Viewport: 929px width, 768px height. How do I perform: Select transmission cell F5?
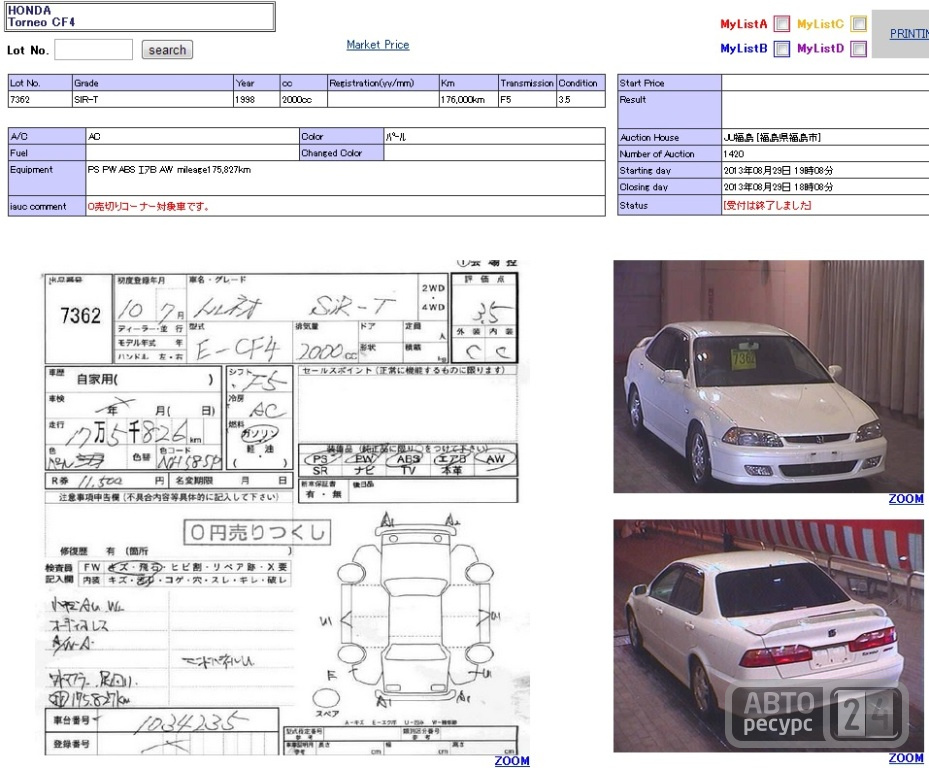click(x=527, y=100)
